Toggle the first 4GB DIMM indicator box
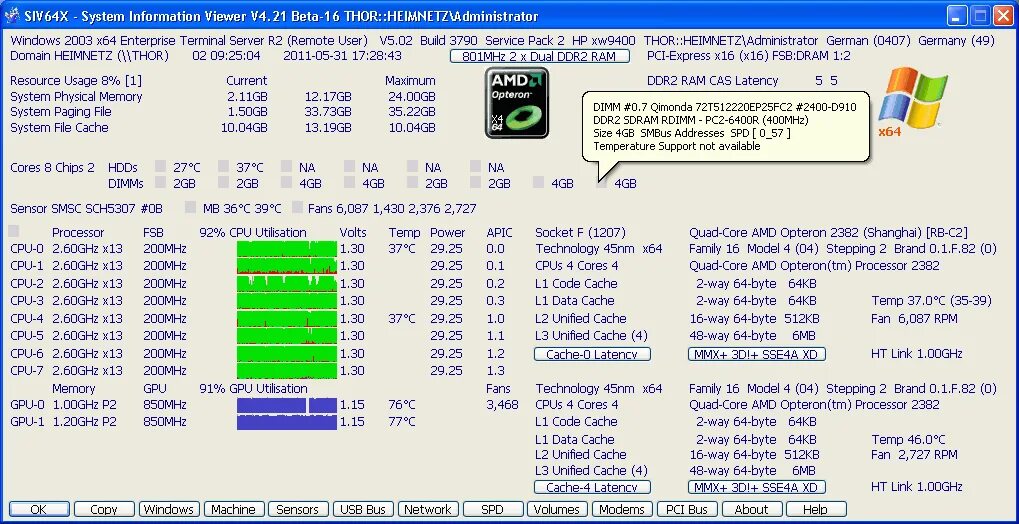Image resolution: width=1019 pixels, height=524 pixels. 287,183
